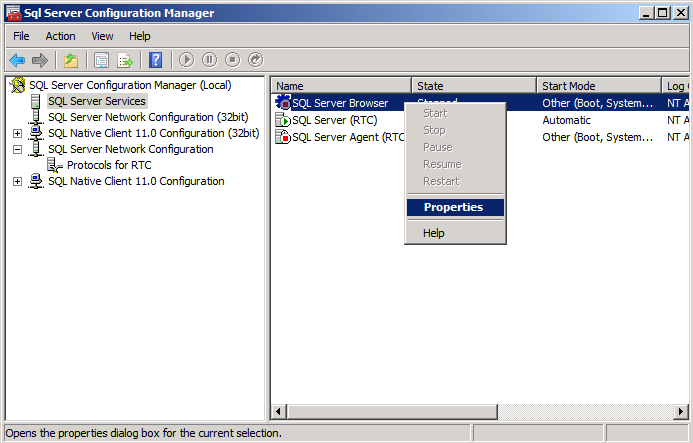Click Pause Service toolbar icon
This screenshot has height=443, width=693.
(209, 60)
